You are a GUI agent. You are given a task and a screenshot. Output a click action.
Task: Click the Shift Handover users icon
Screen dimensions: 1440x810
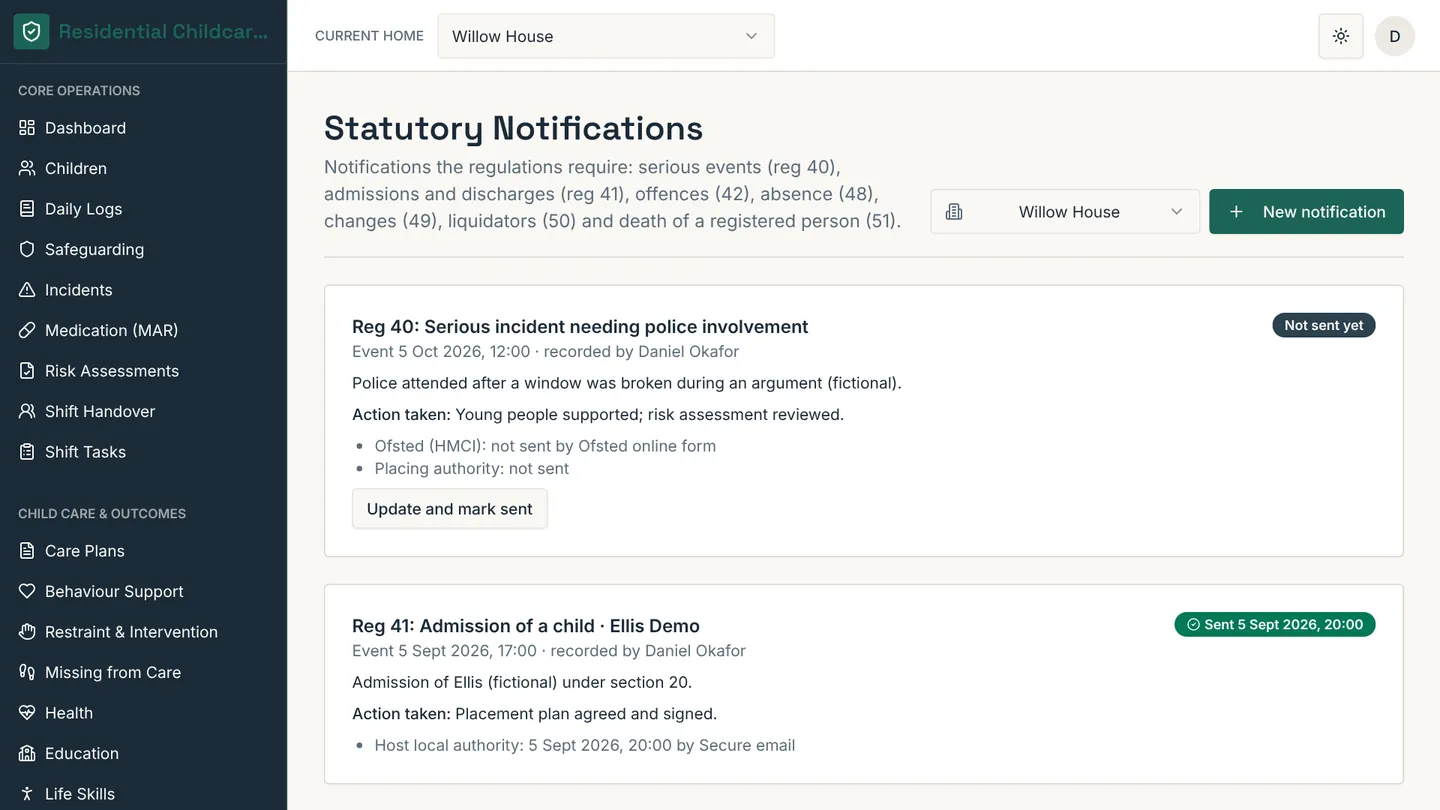(x=27, y=411)
